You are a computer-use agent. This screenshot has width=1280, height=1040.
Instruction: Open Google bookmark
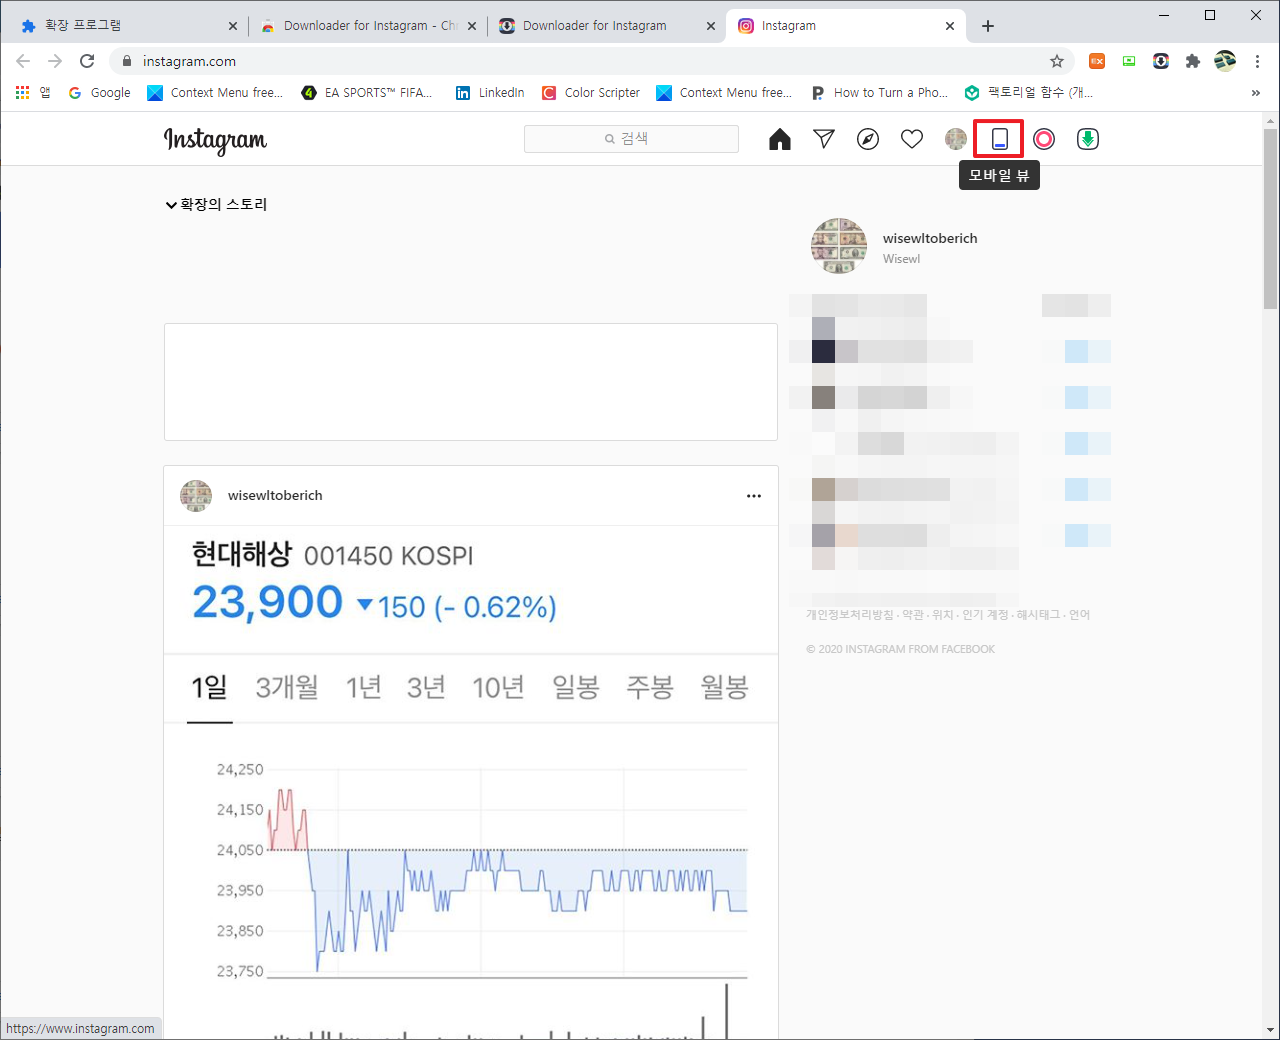pos(99,92)
